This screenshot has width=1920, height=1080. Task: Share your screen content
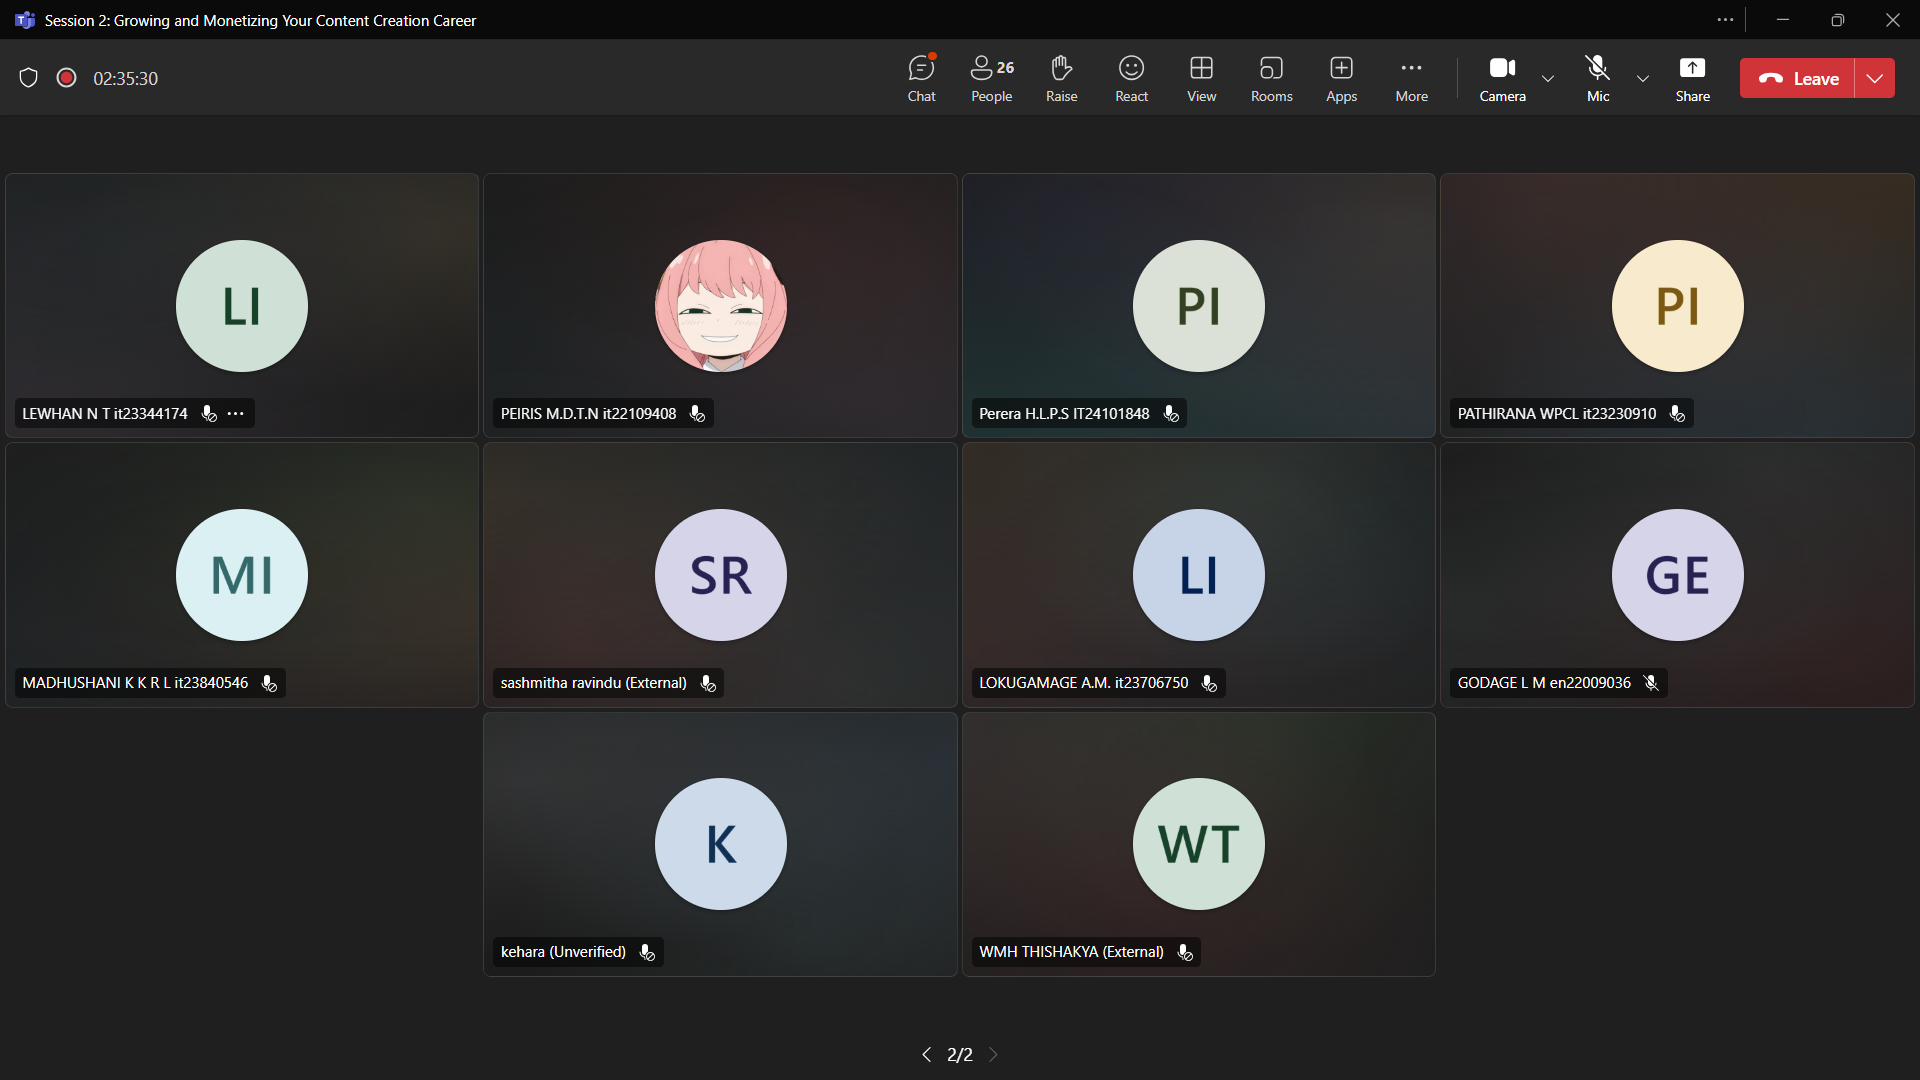tap(1692, 78)
